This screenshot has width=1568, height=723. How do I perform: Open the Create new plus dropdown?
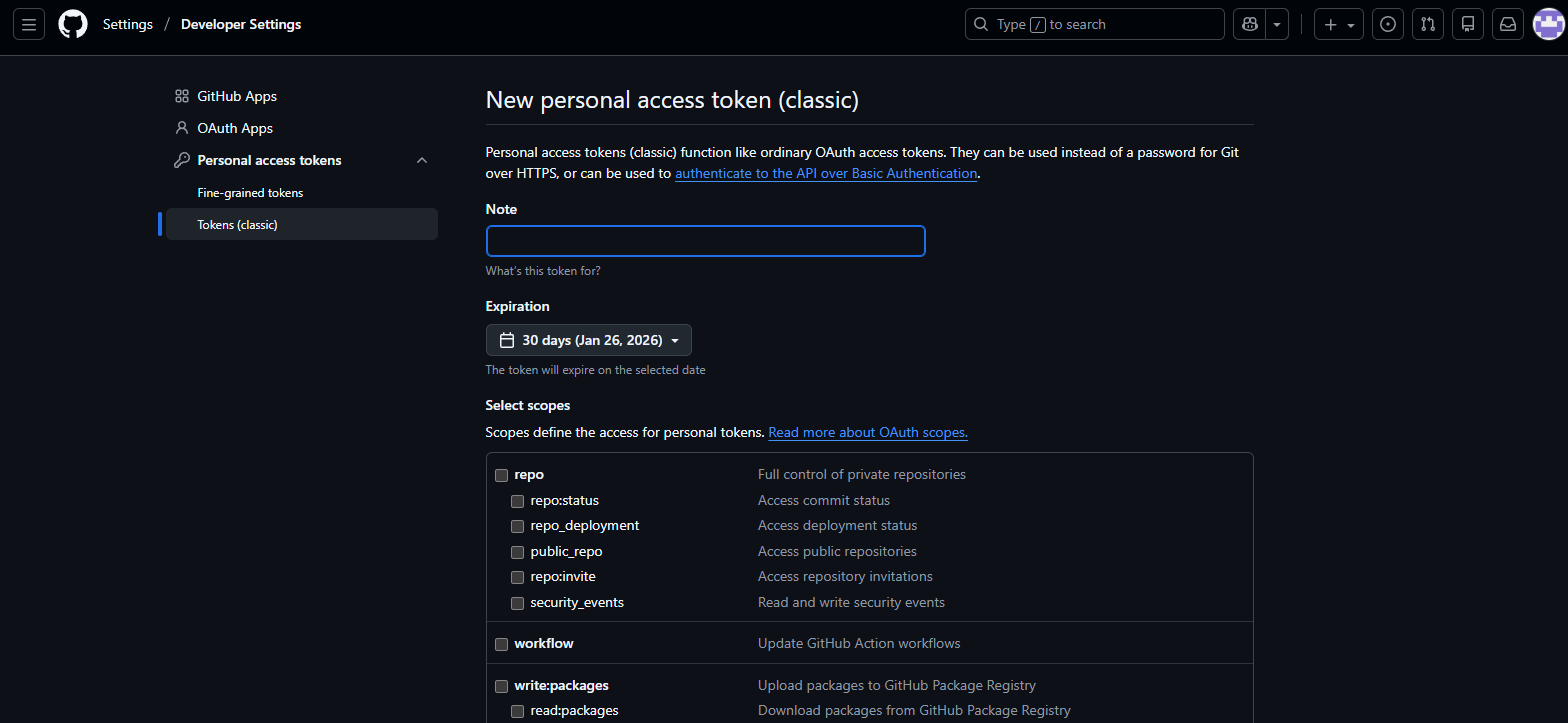point(1339,24)
